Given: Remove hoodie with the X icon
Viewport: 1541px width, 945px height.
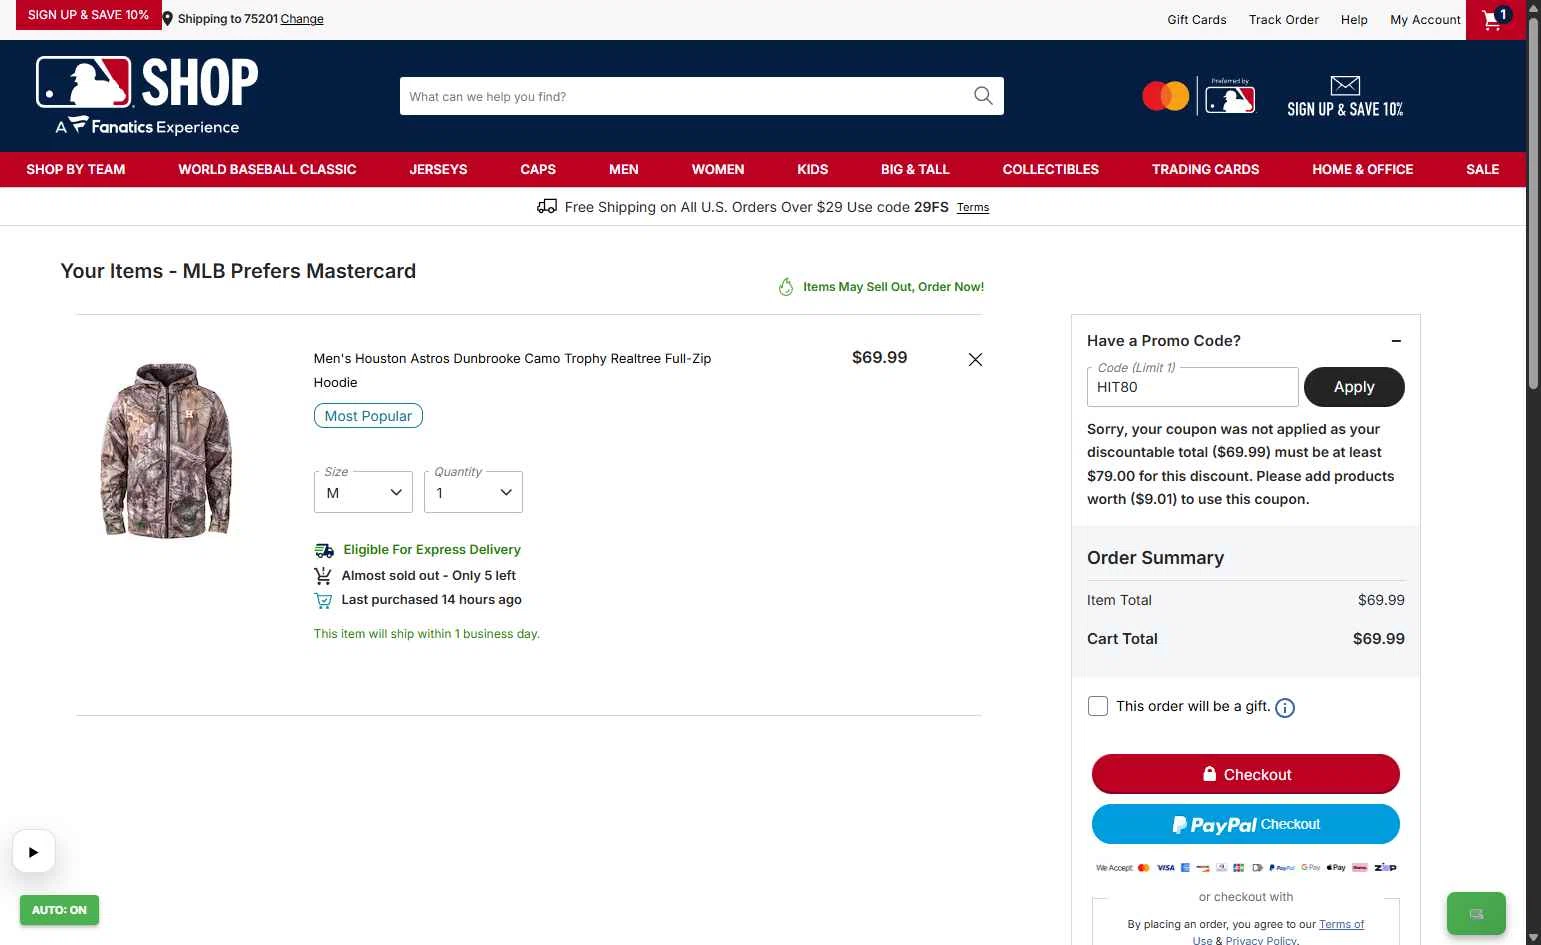Looking at the screenshot, I should 975,360.
